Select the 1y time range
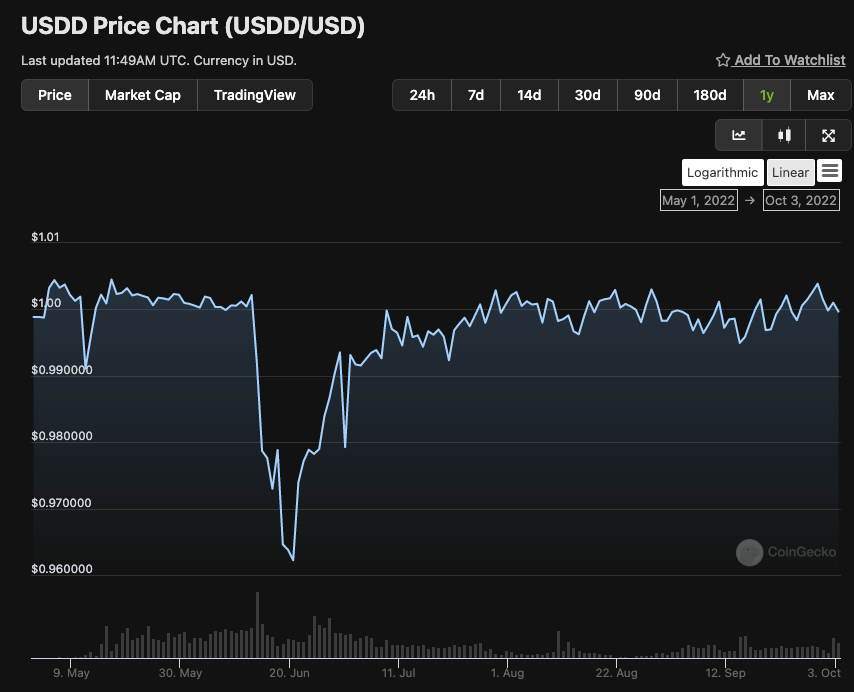The width and height of the screenshot is (854, 692). pyautogui.click(x=767, y=95)
